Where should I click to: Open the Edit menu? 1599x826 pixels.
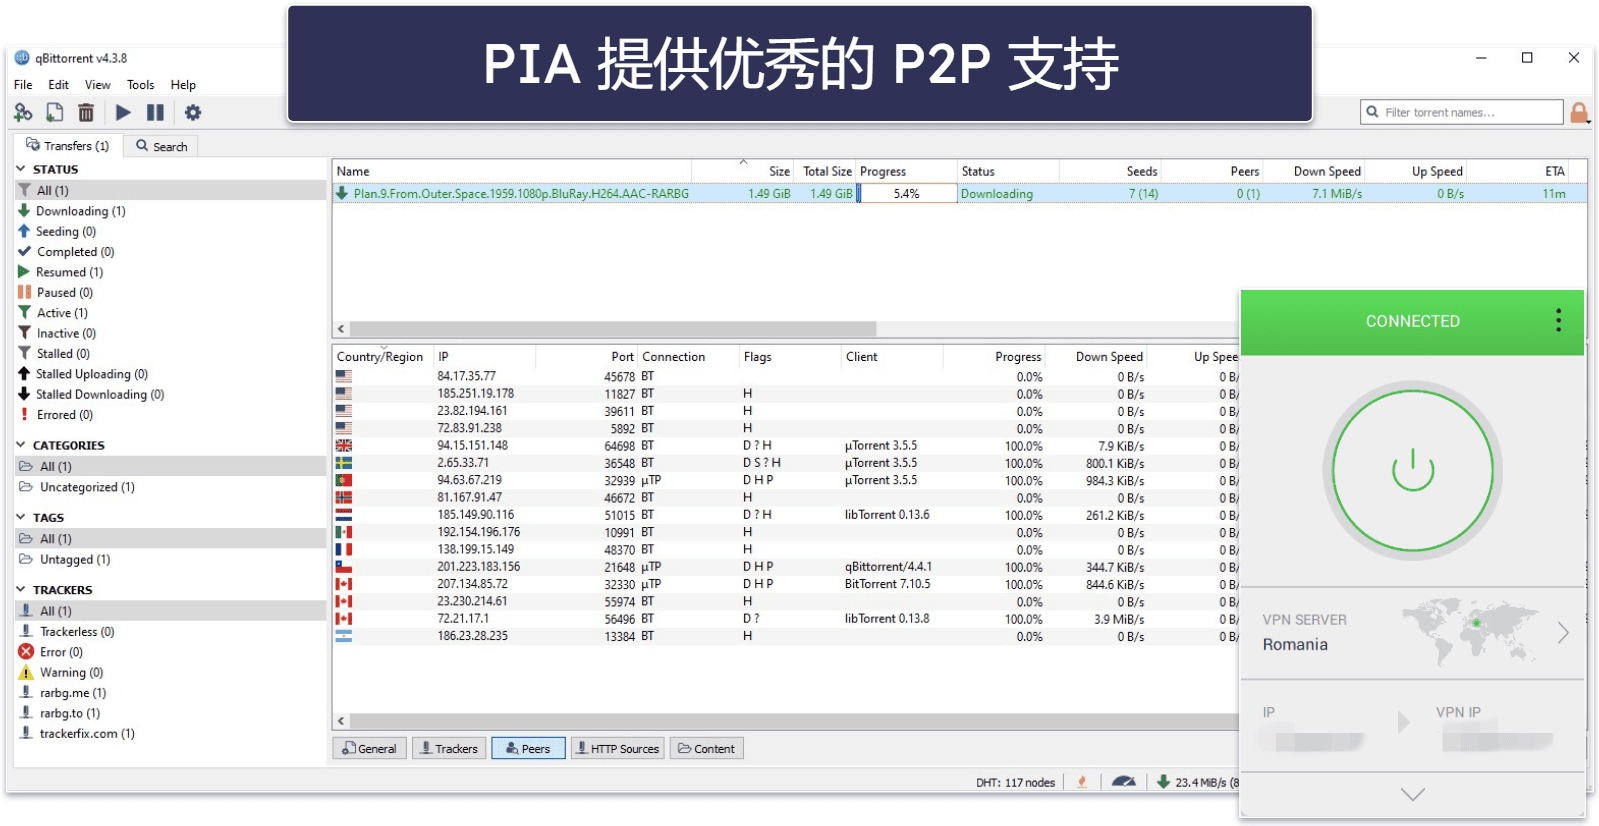pos(59,85)
